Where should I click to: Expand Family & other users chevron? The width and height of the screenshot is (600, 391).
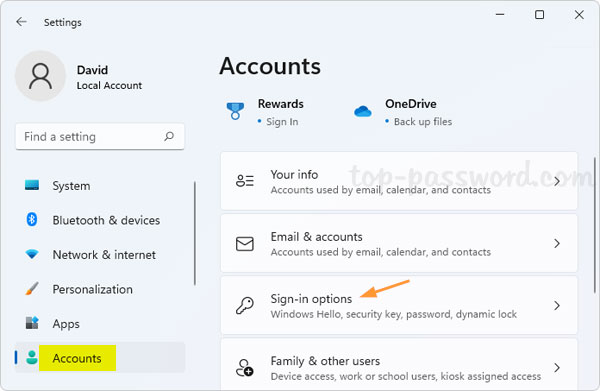pos(557,368)
